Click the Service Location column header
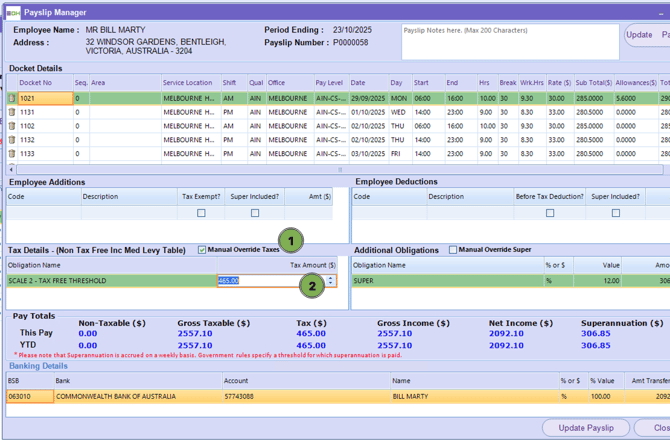 (x=188, y=83)
